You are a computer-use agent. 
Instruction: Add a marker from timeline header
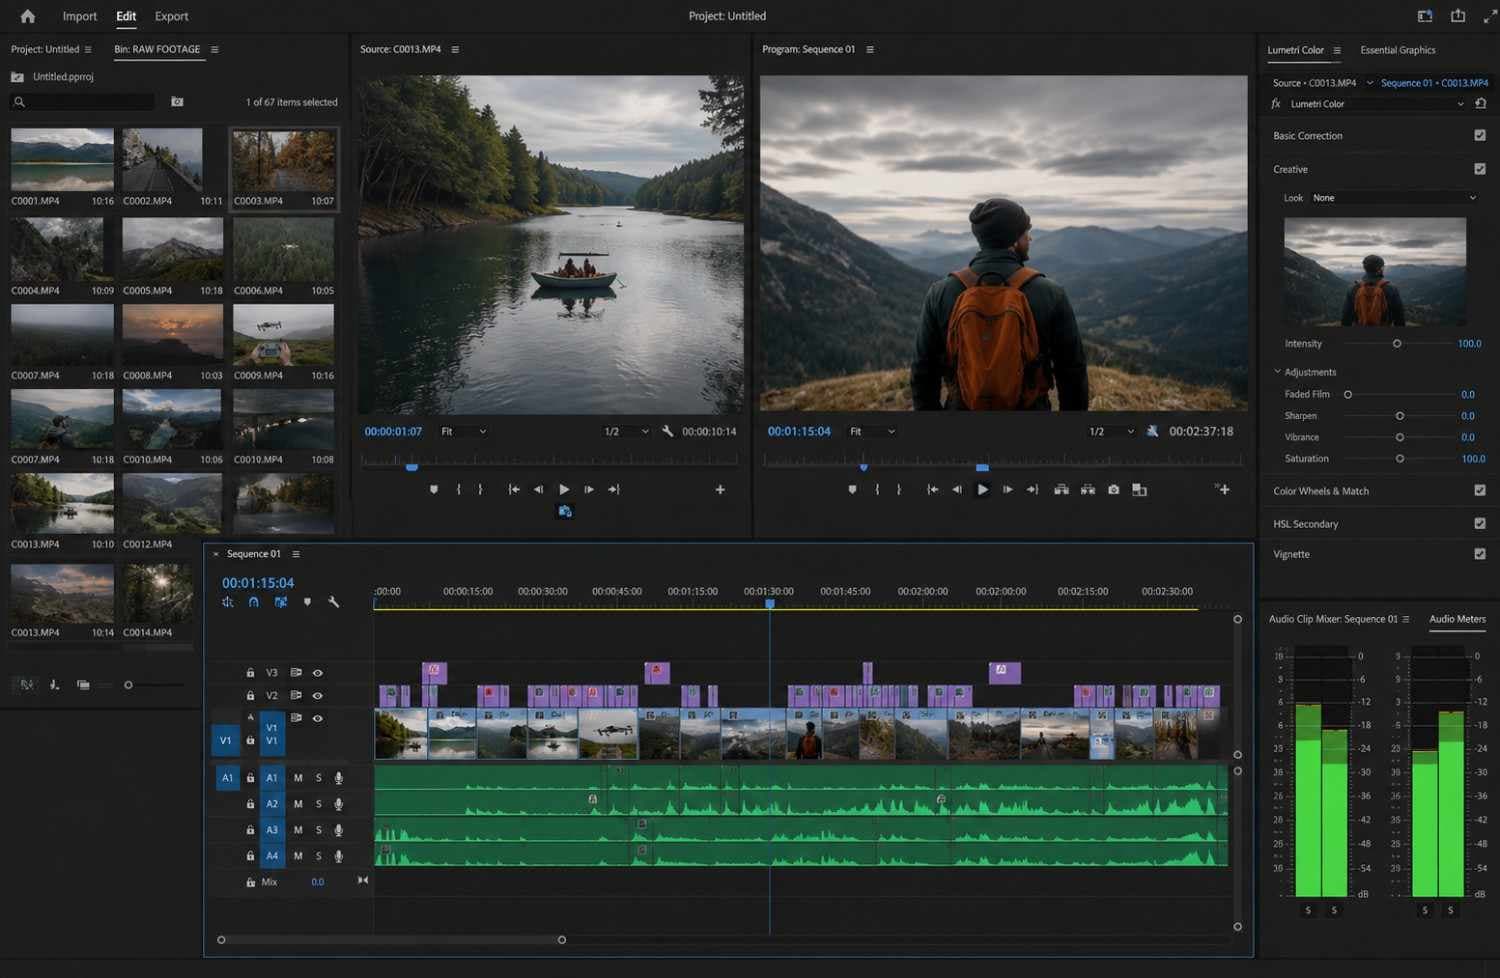click(x=307, y=602)
